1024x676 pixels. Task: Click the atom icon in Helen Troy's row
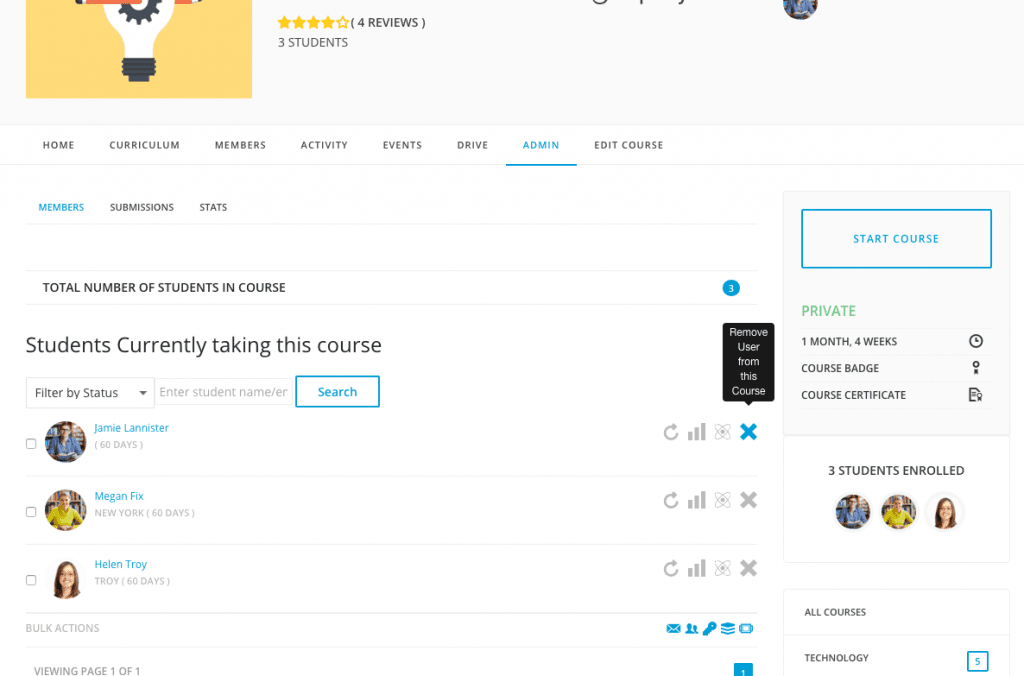tap(722, 568)
